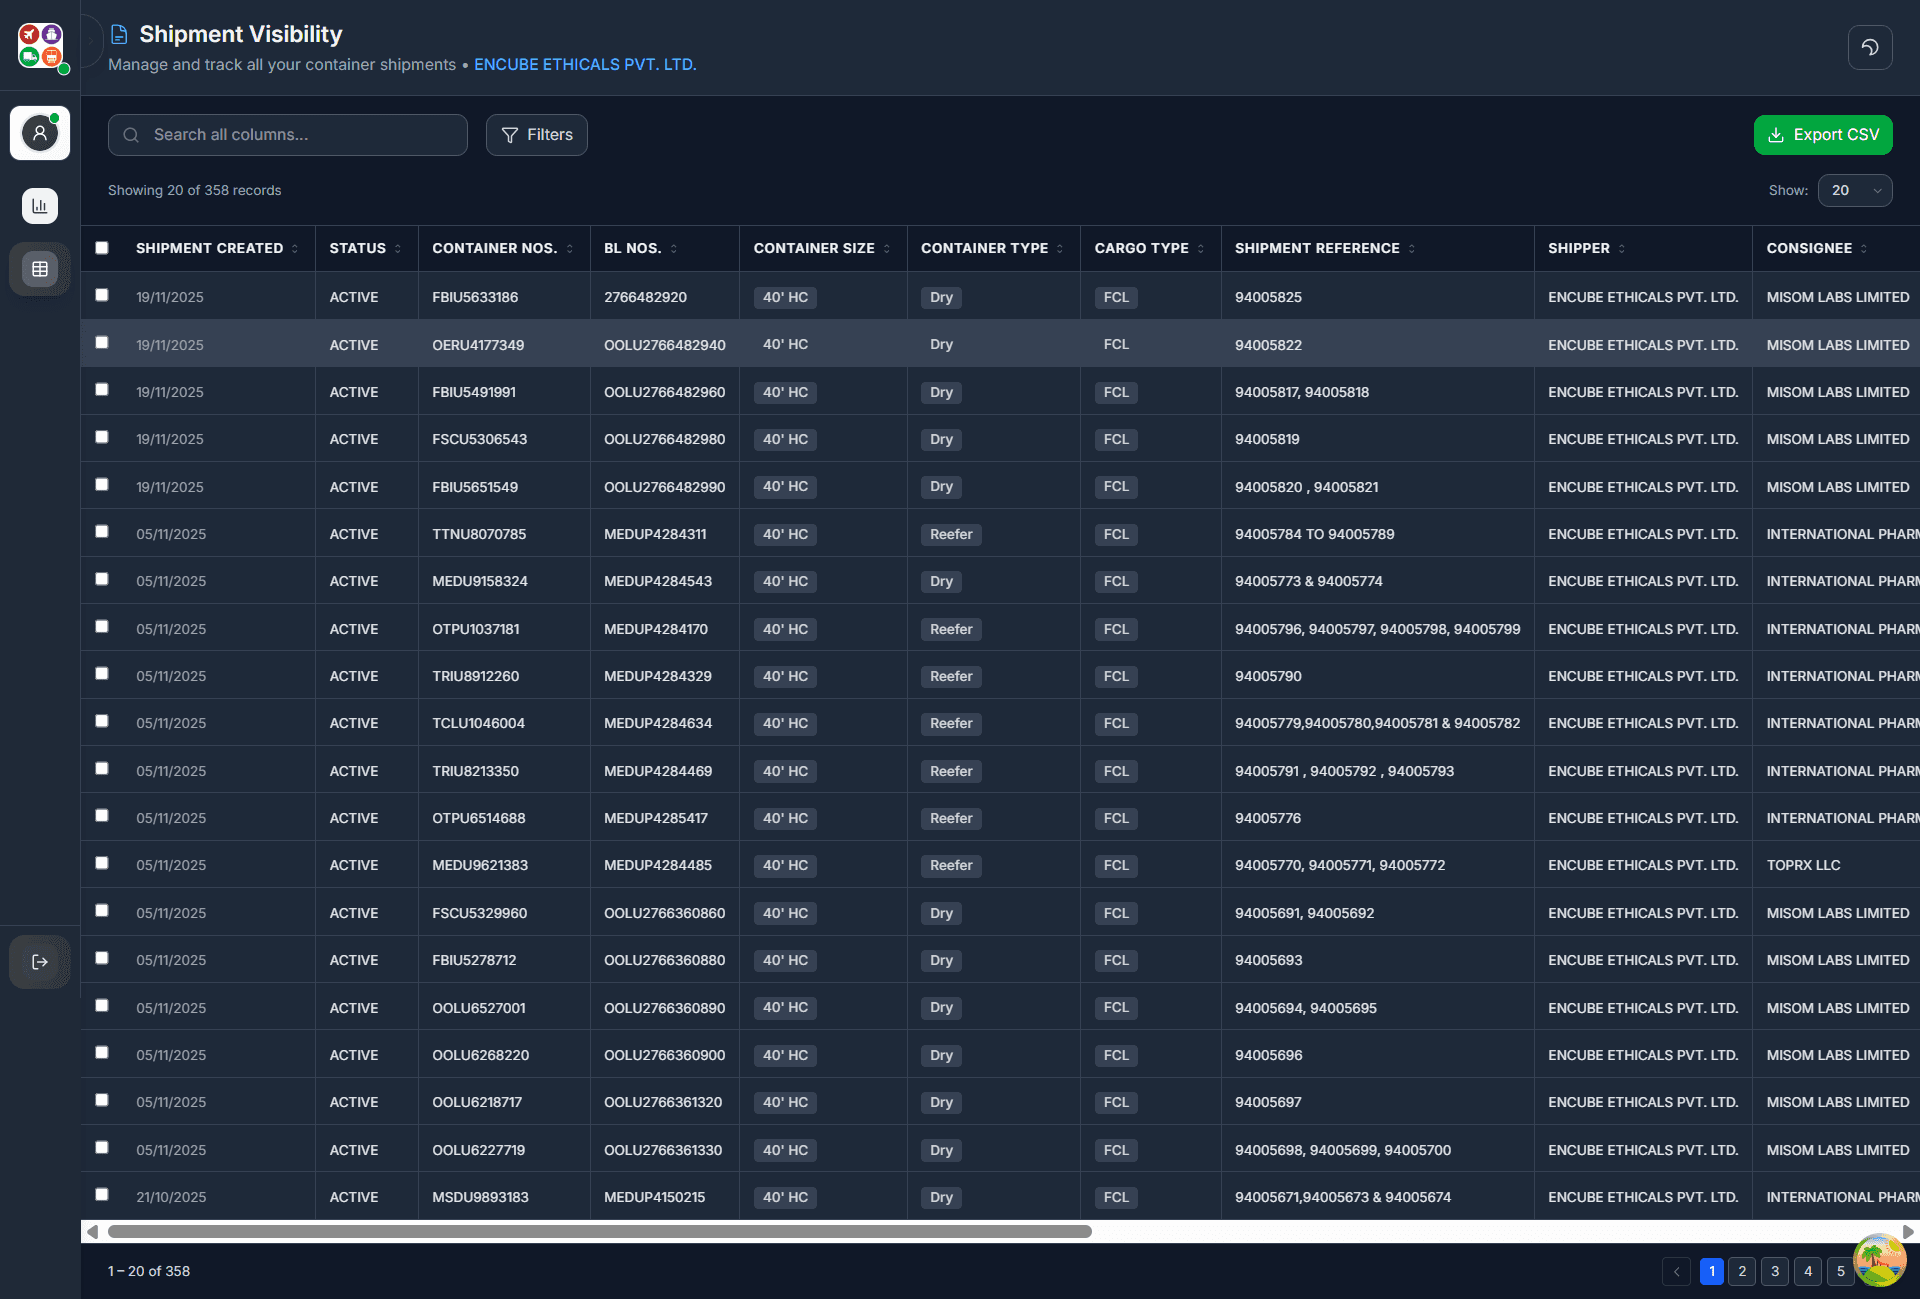Click the logout icon in sidebar

40,962
